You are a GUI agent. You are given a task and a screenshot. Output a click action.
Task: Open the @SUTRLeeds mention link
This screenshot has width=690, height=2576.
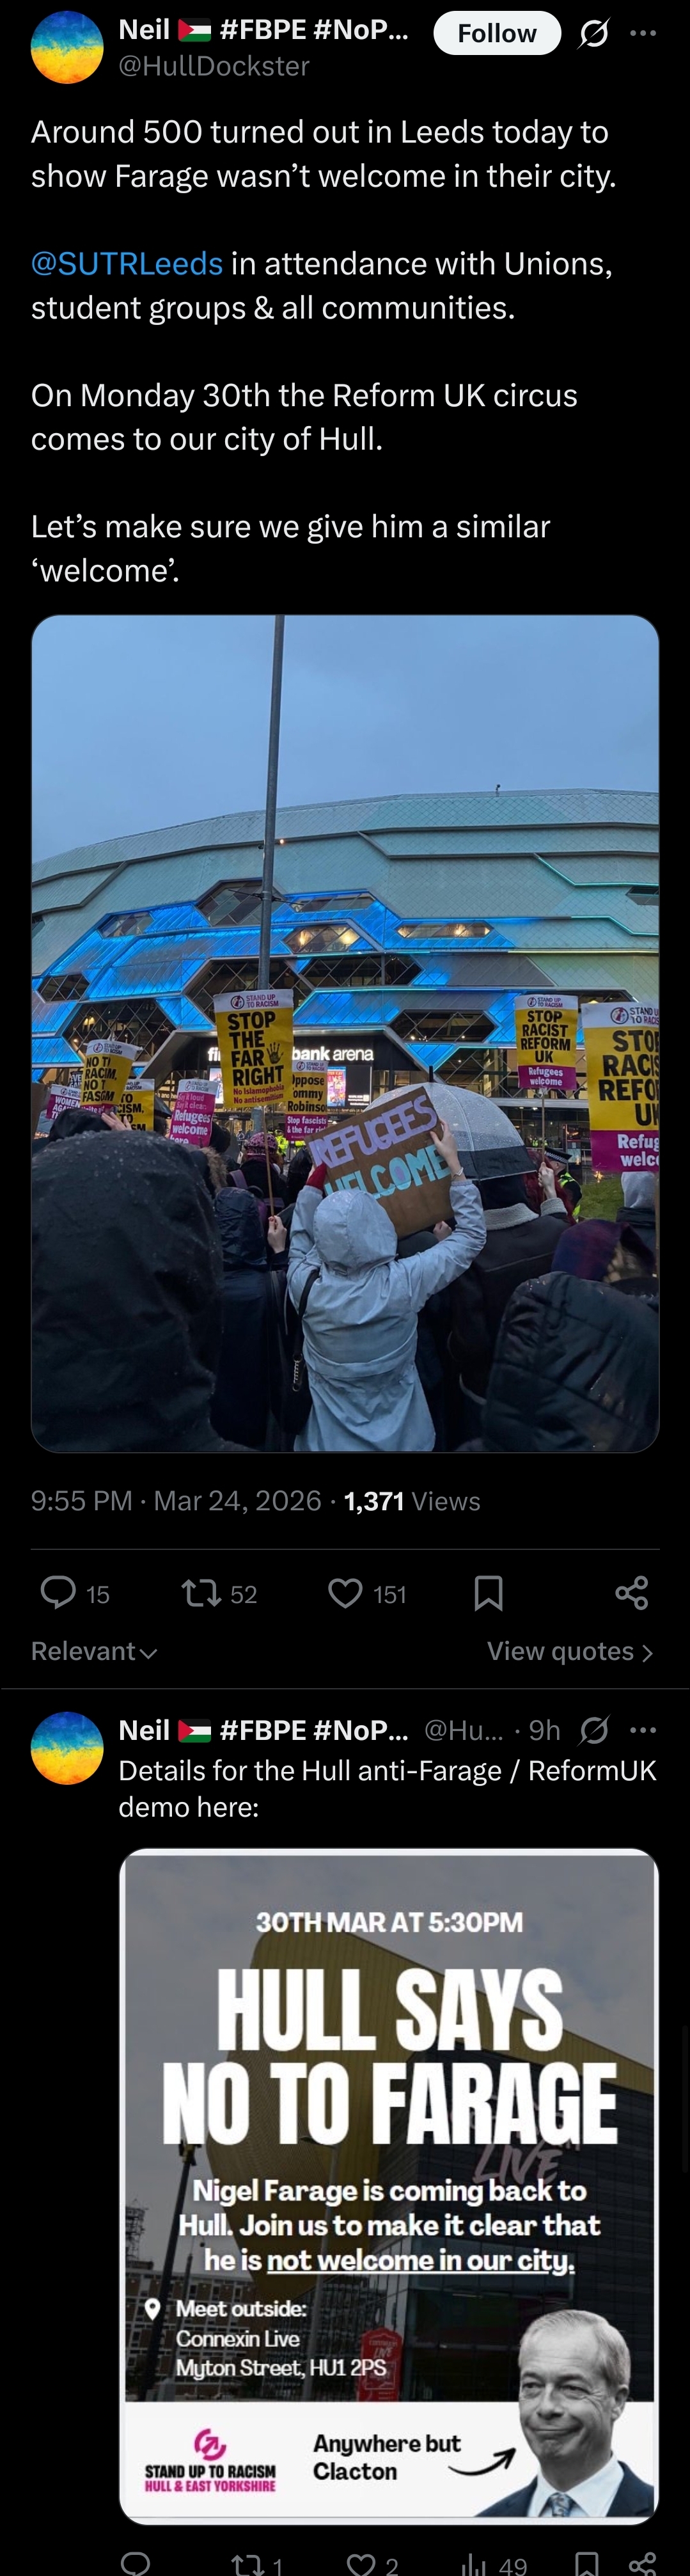127,263
